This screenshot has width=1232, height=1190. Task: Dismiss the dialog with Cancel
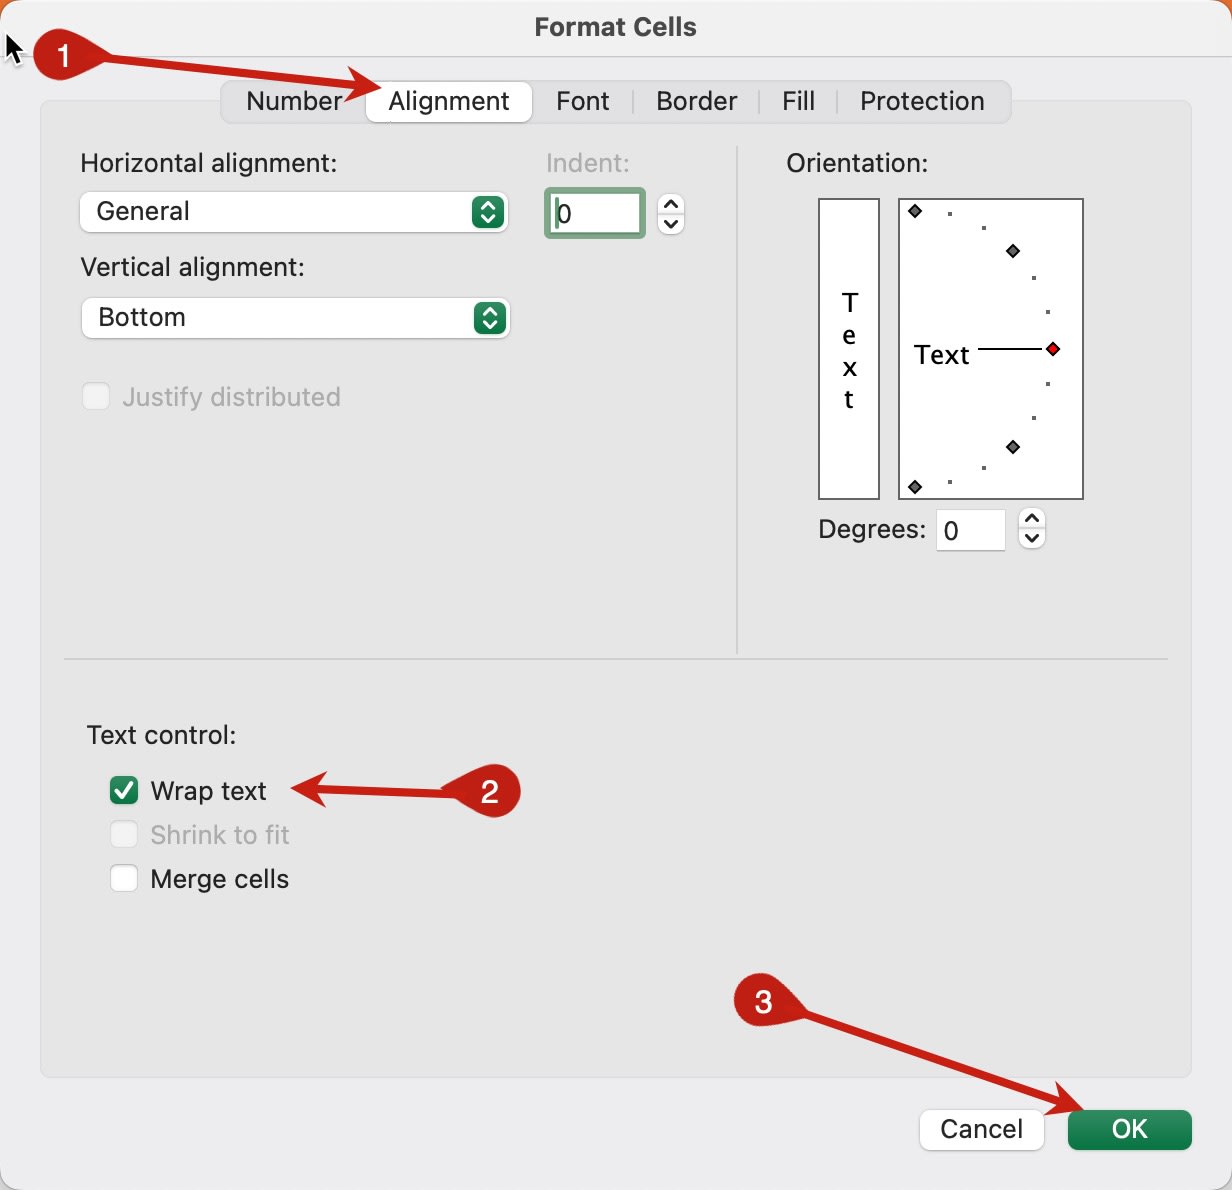click(981, 1129)
